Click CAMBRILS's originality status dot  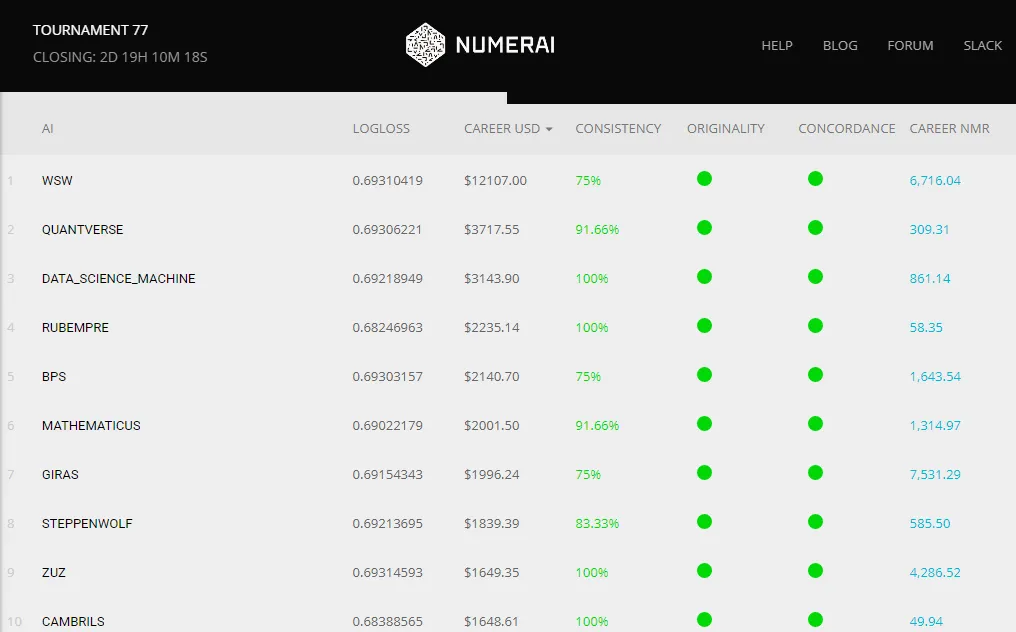pyautogui.click(x=704, y=619)
